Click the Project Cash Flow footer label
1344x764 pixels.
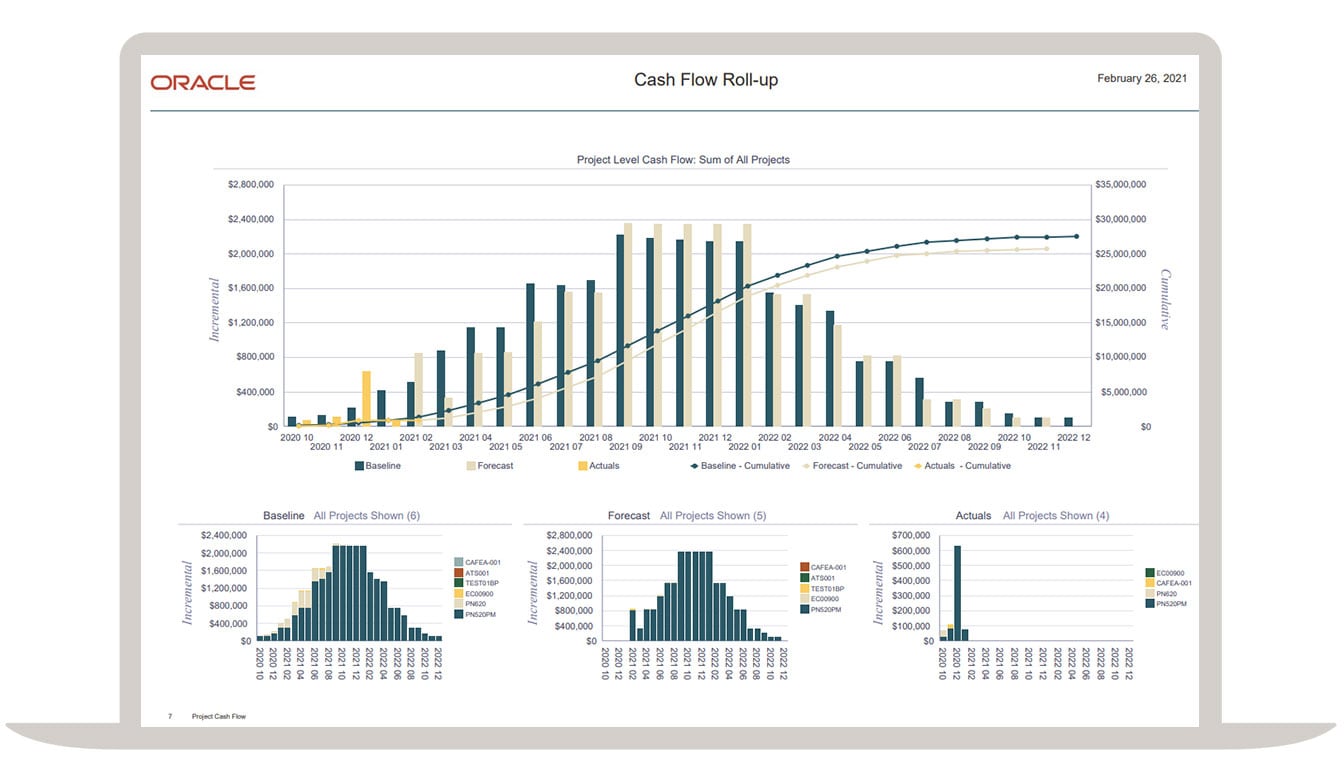click(x=219, y=716)
